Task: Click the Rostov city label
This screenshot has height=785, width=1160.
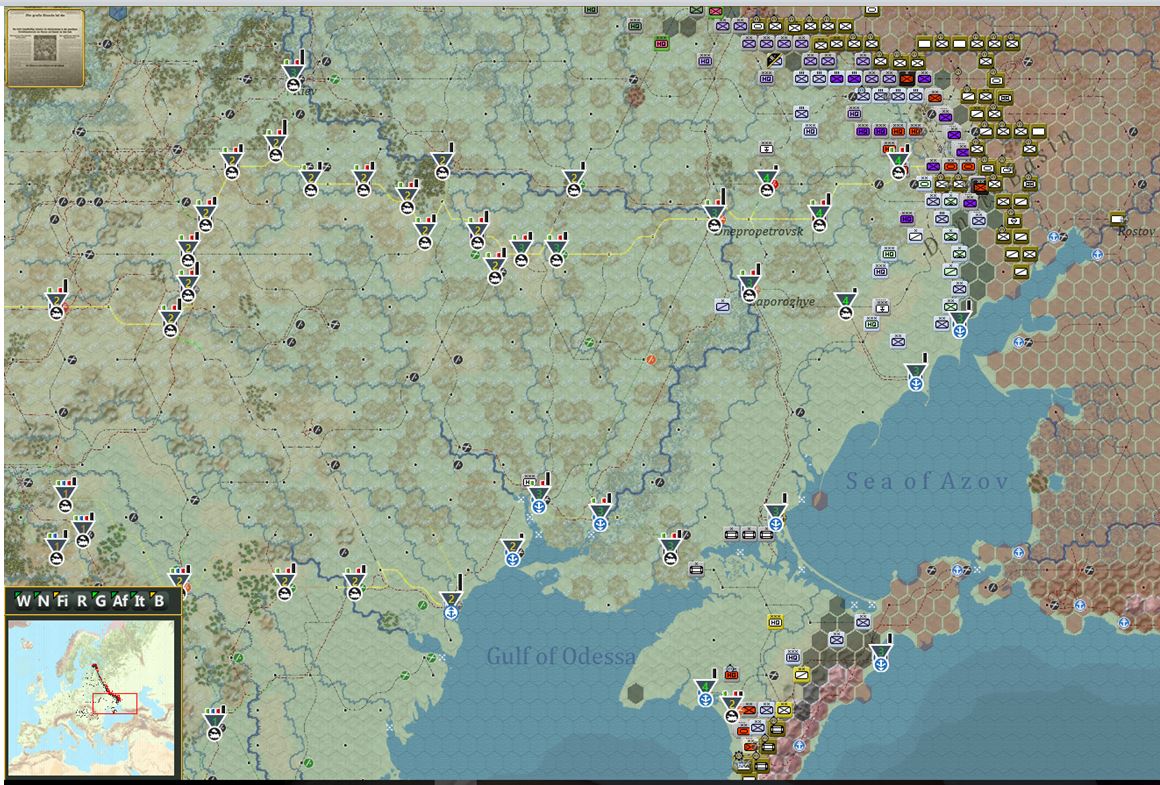Action: [x=1136, y=232]
